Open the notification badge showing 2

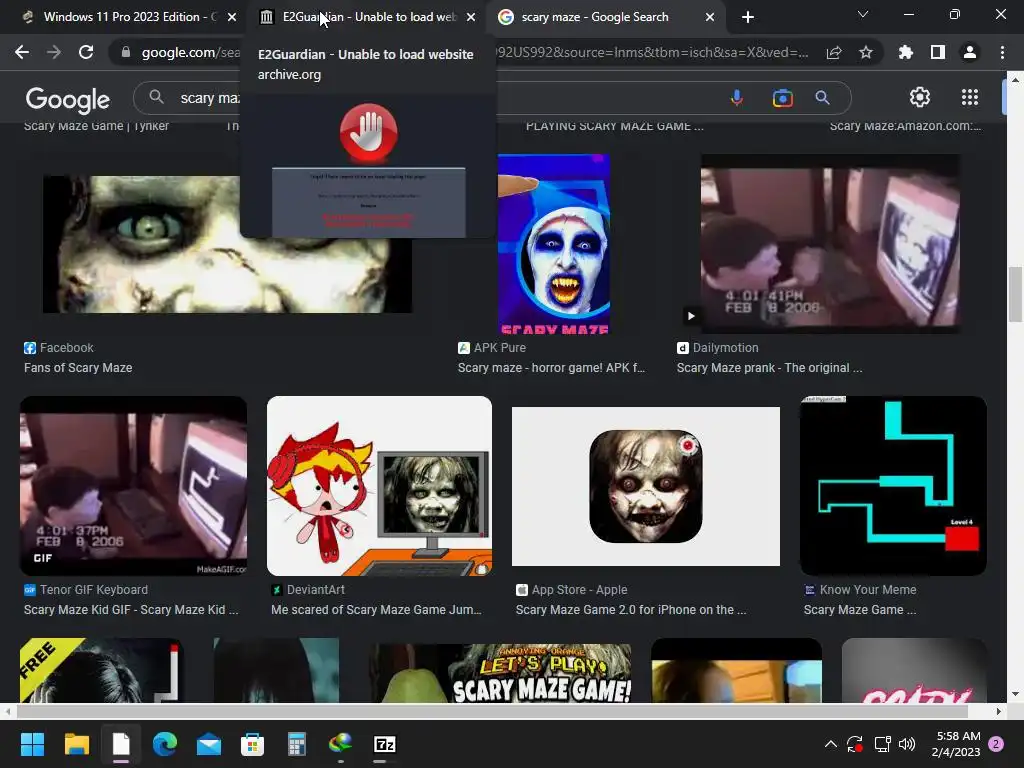coord(996,744)
